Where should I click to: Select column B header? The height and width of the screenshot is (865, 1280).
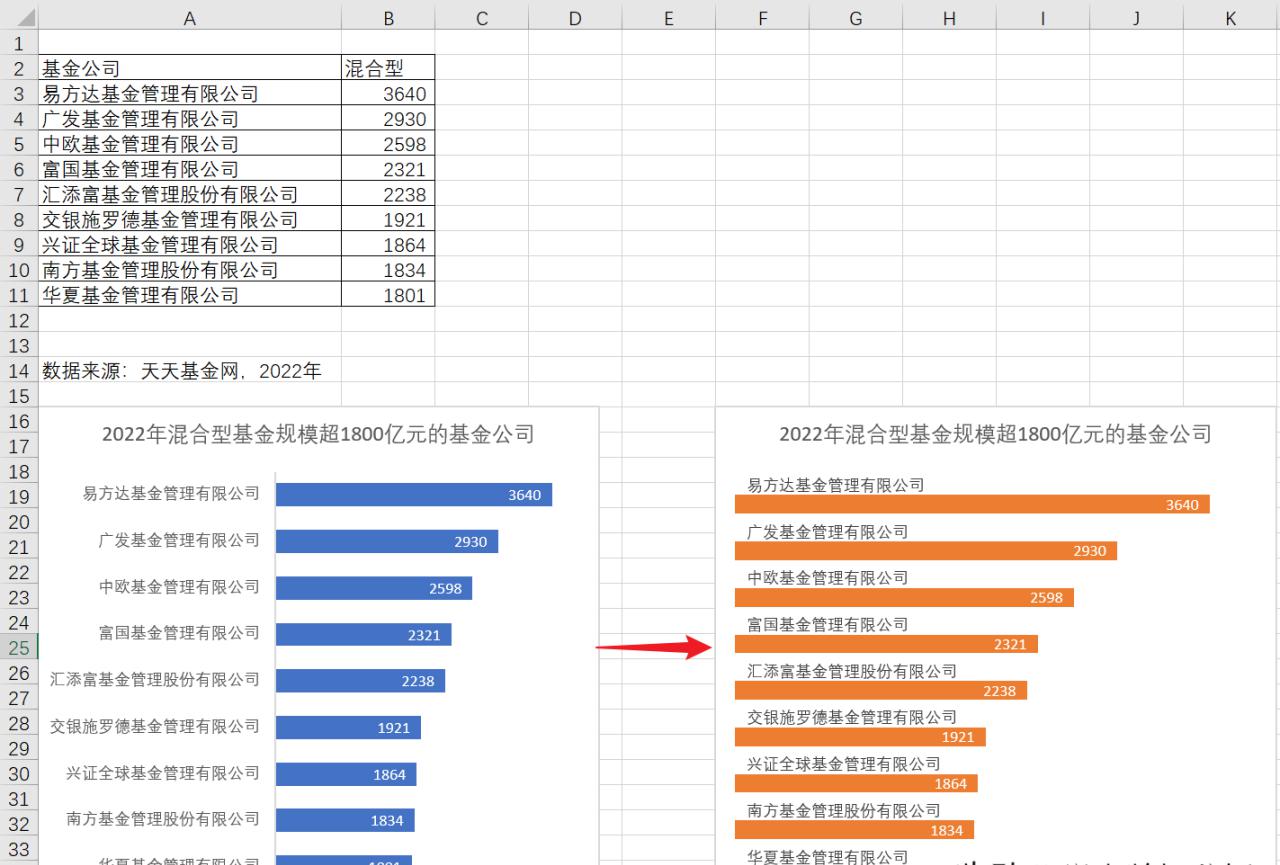click(388, 19)
